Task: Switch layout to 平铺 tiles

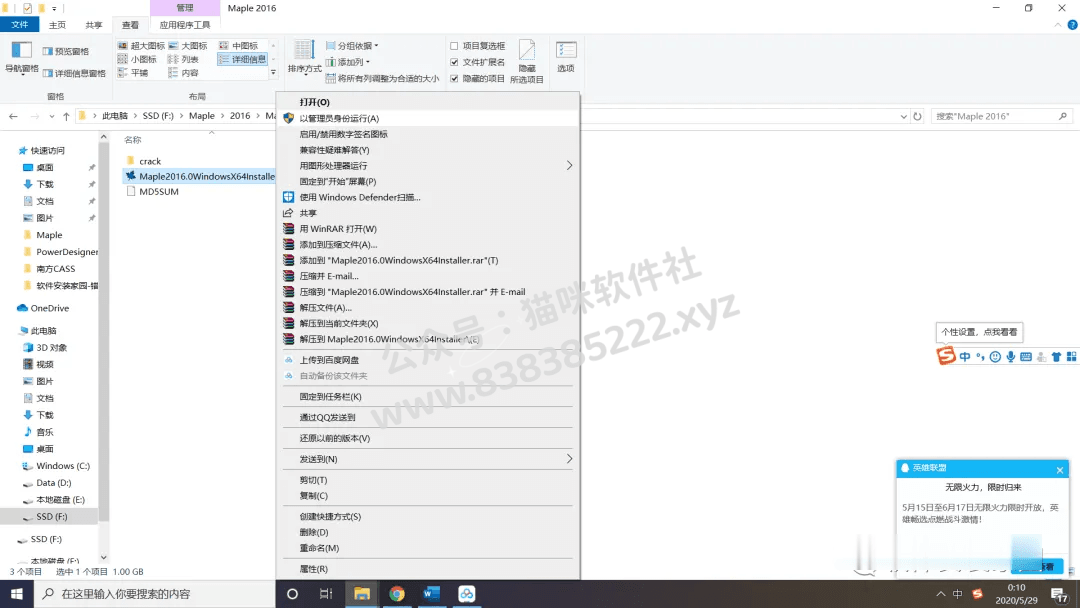Action: pos(133,72)
